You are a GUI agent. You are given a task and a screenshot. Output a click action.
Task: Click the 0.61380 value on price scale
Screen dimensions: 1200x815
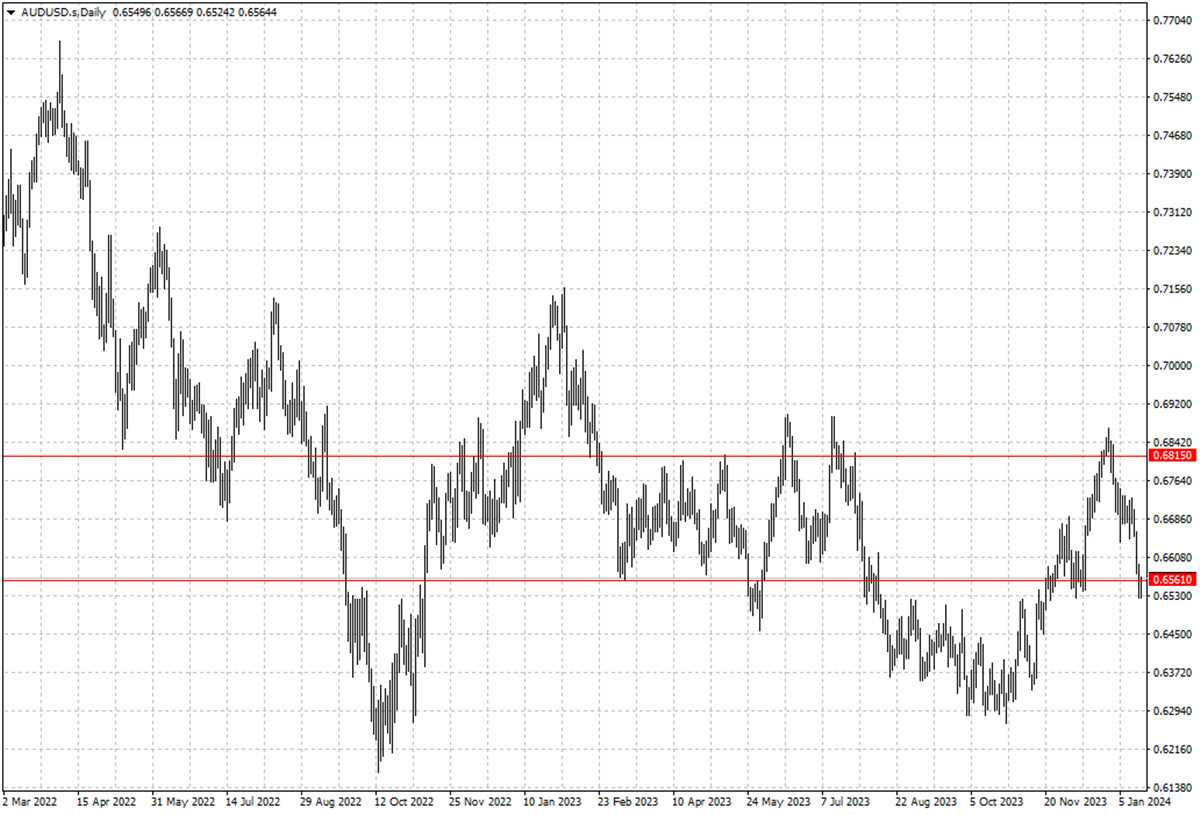pyautogui.click(x=1172, y=788)
